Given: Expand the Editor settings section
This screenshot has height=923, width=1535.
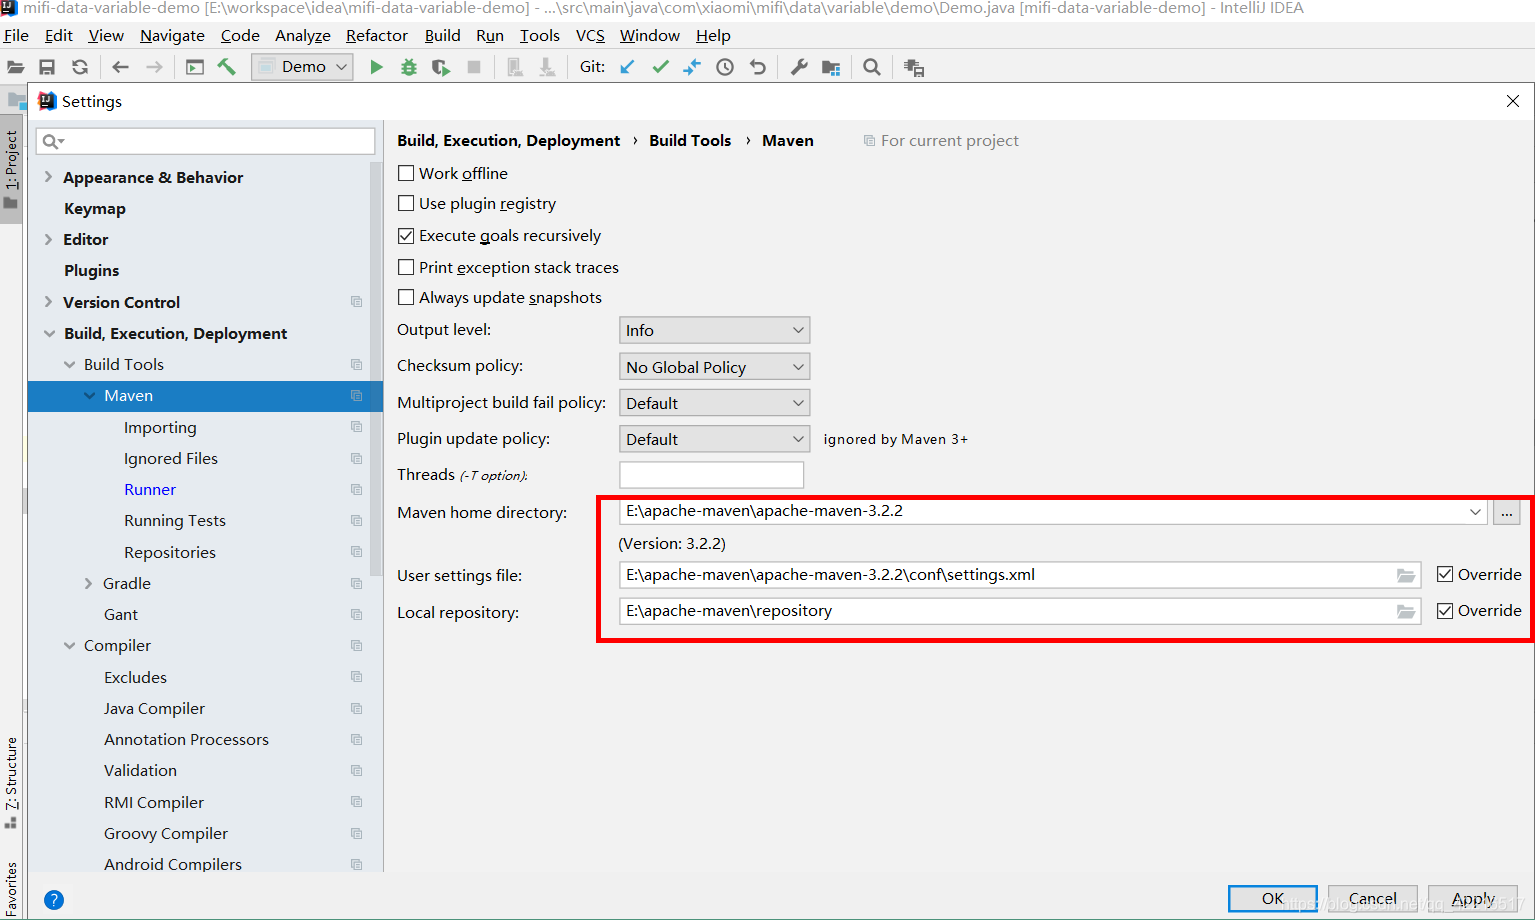Looking at the screenshot, I should point(48,239).
